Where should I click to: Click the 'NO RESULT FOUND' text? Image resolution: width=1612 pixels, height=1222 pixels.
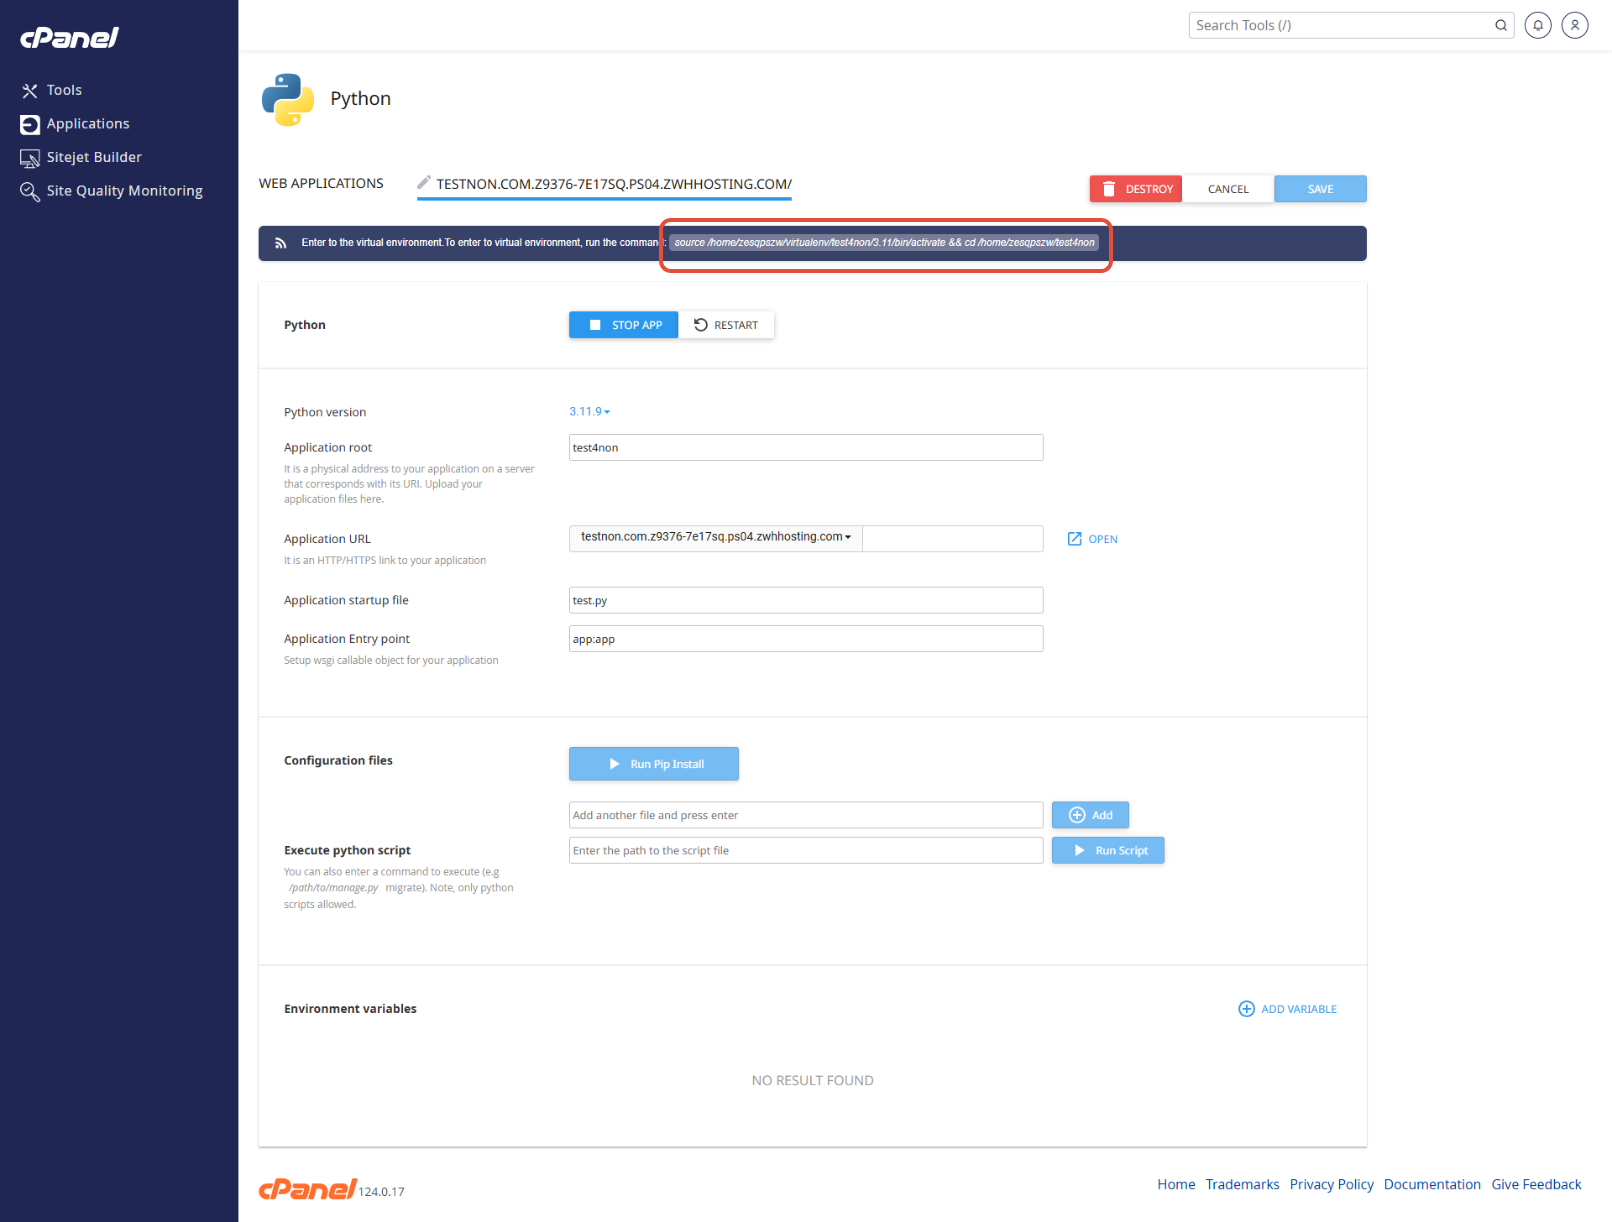click(x=813, y=1081)
